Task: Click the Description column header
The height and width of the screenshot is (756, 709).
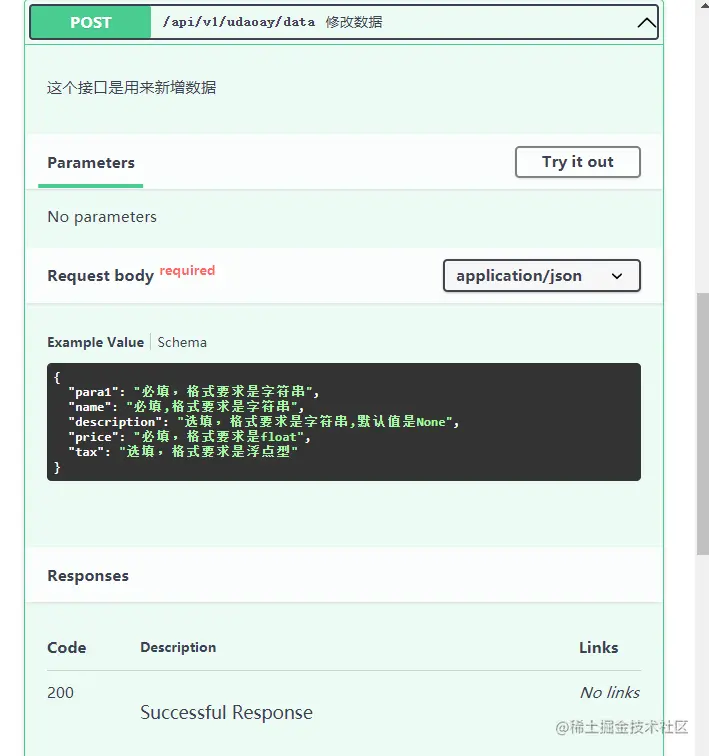Action: [178, 648]
